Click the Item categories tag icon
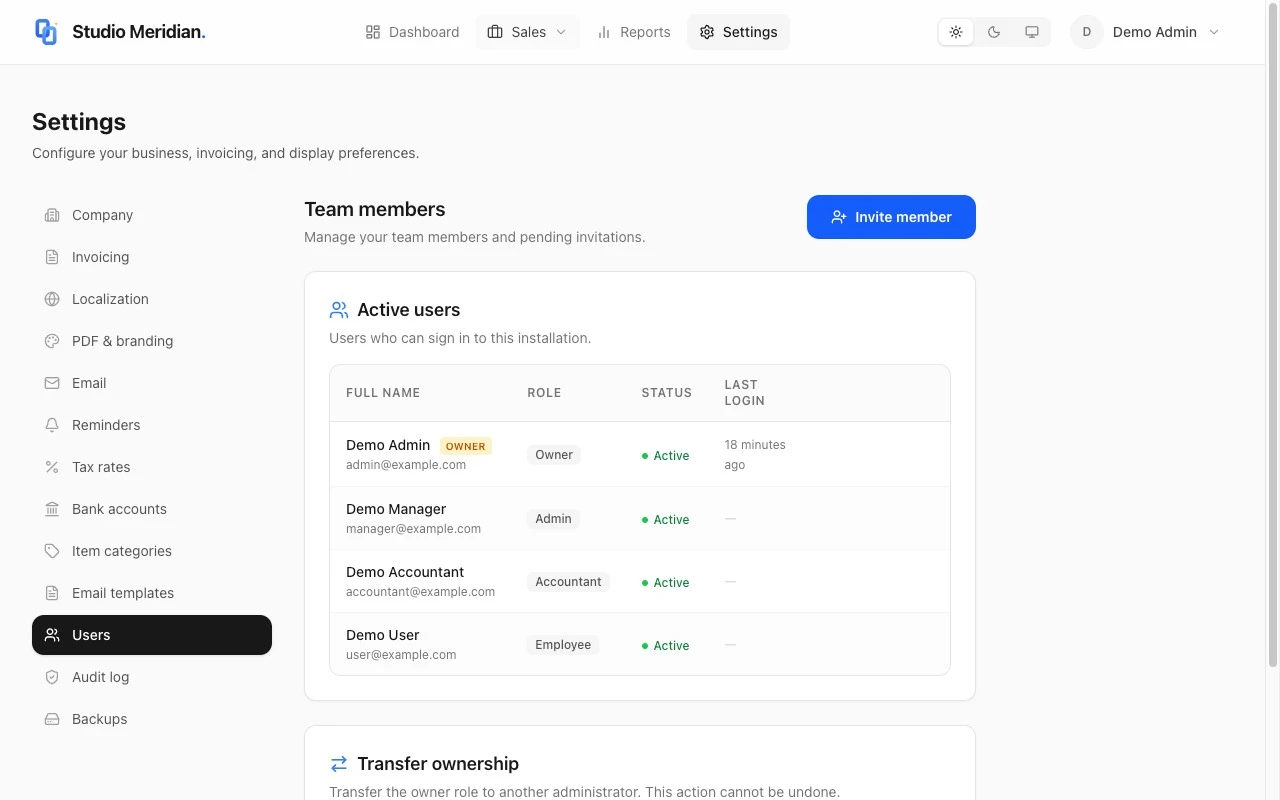 pos(52,551)
